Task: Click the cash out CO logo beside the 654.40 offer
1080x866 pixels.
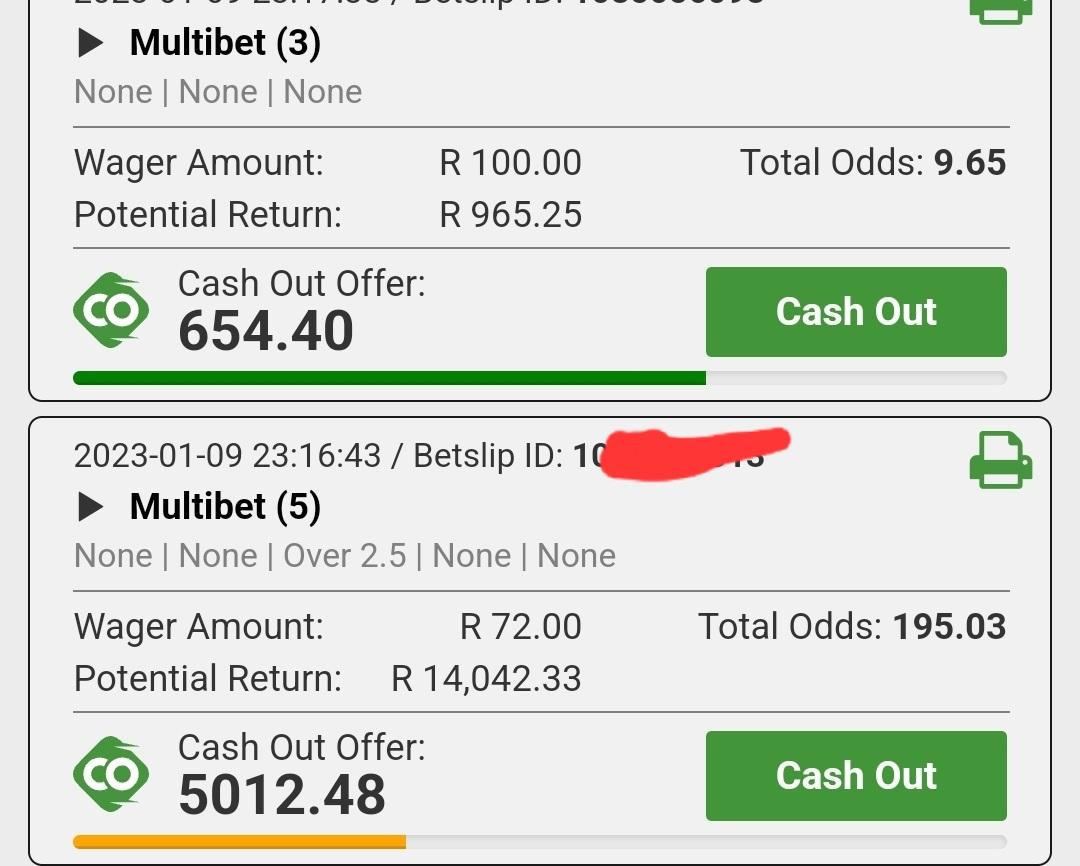Action: click(x=111, y=309)
